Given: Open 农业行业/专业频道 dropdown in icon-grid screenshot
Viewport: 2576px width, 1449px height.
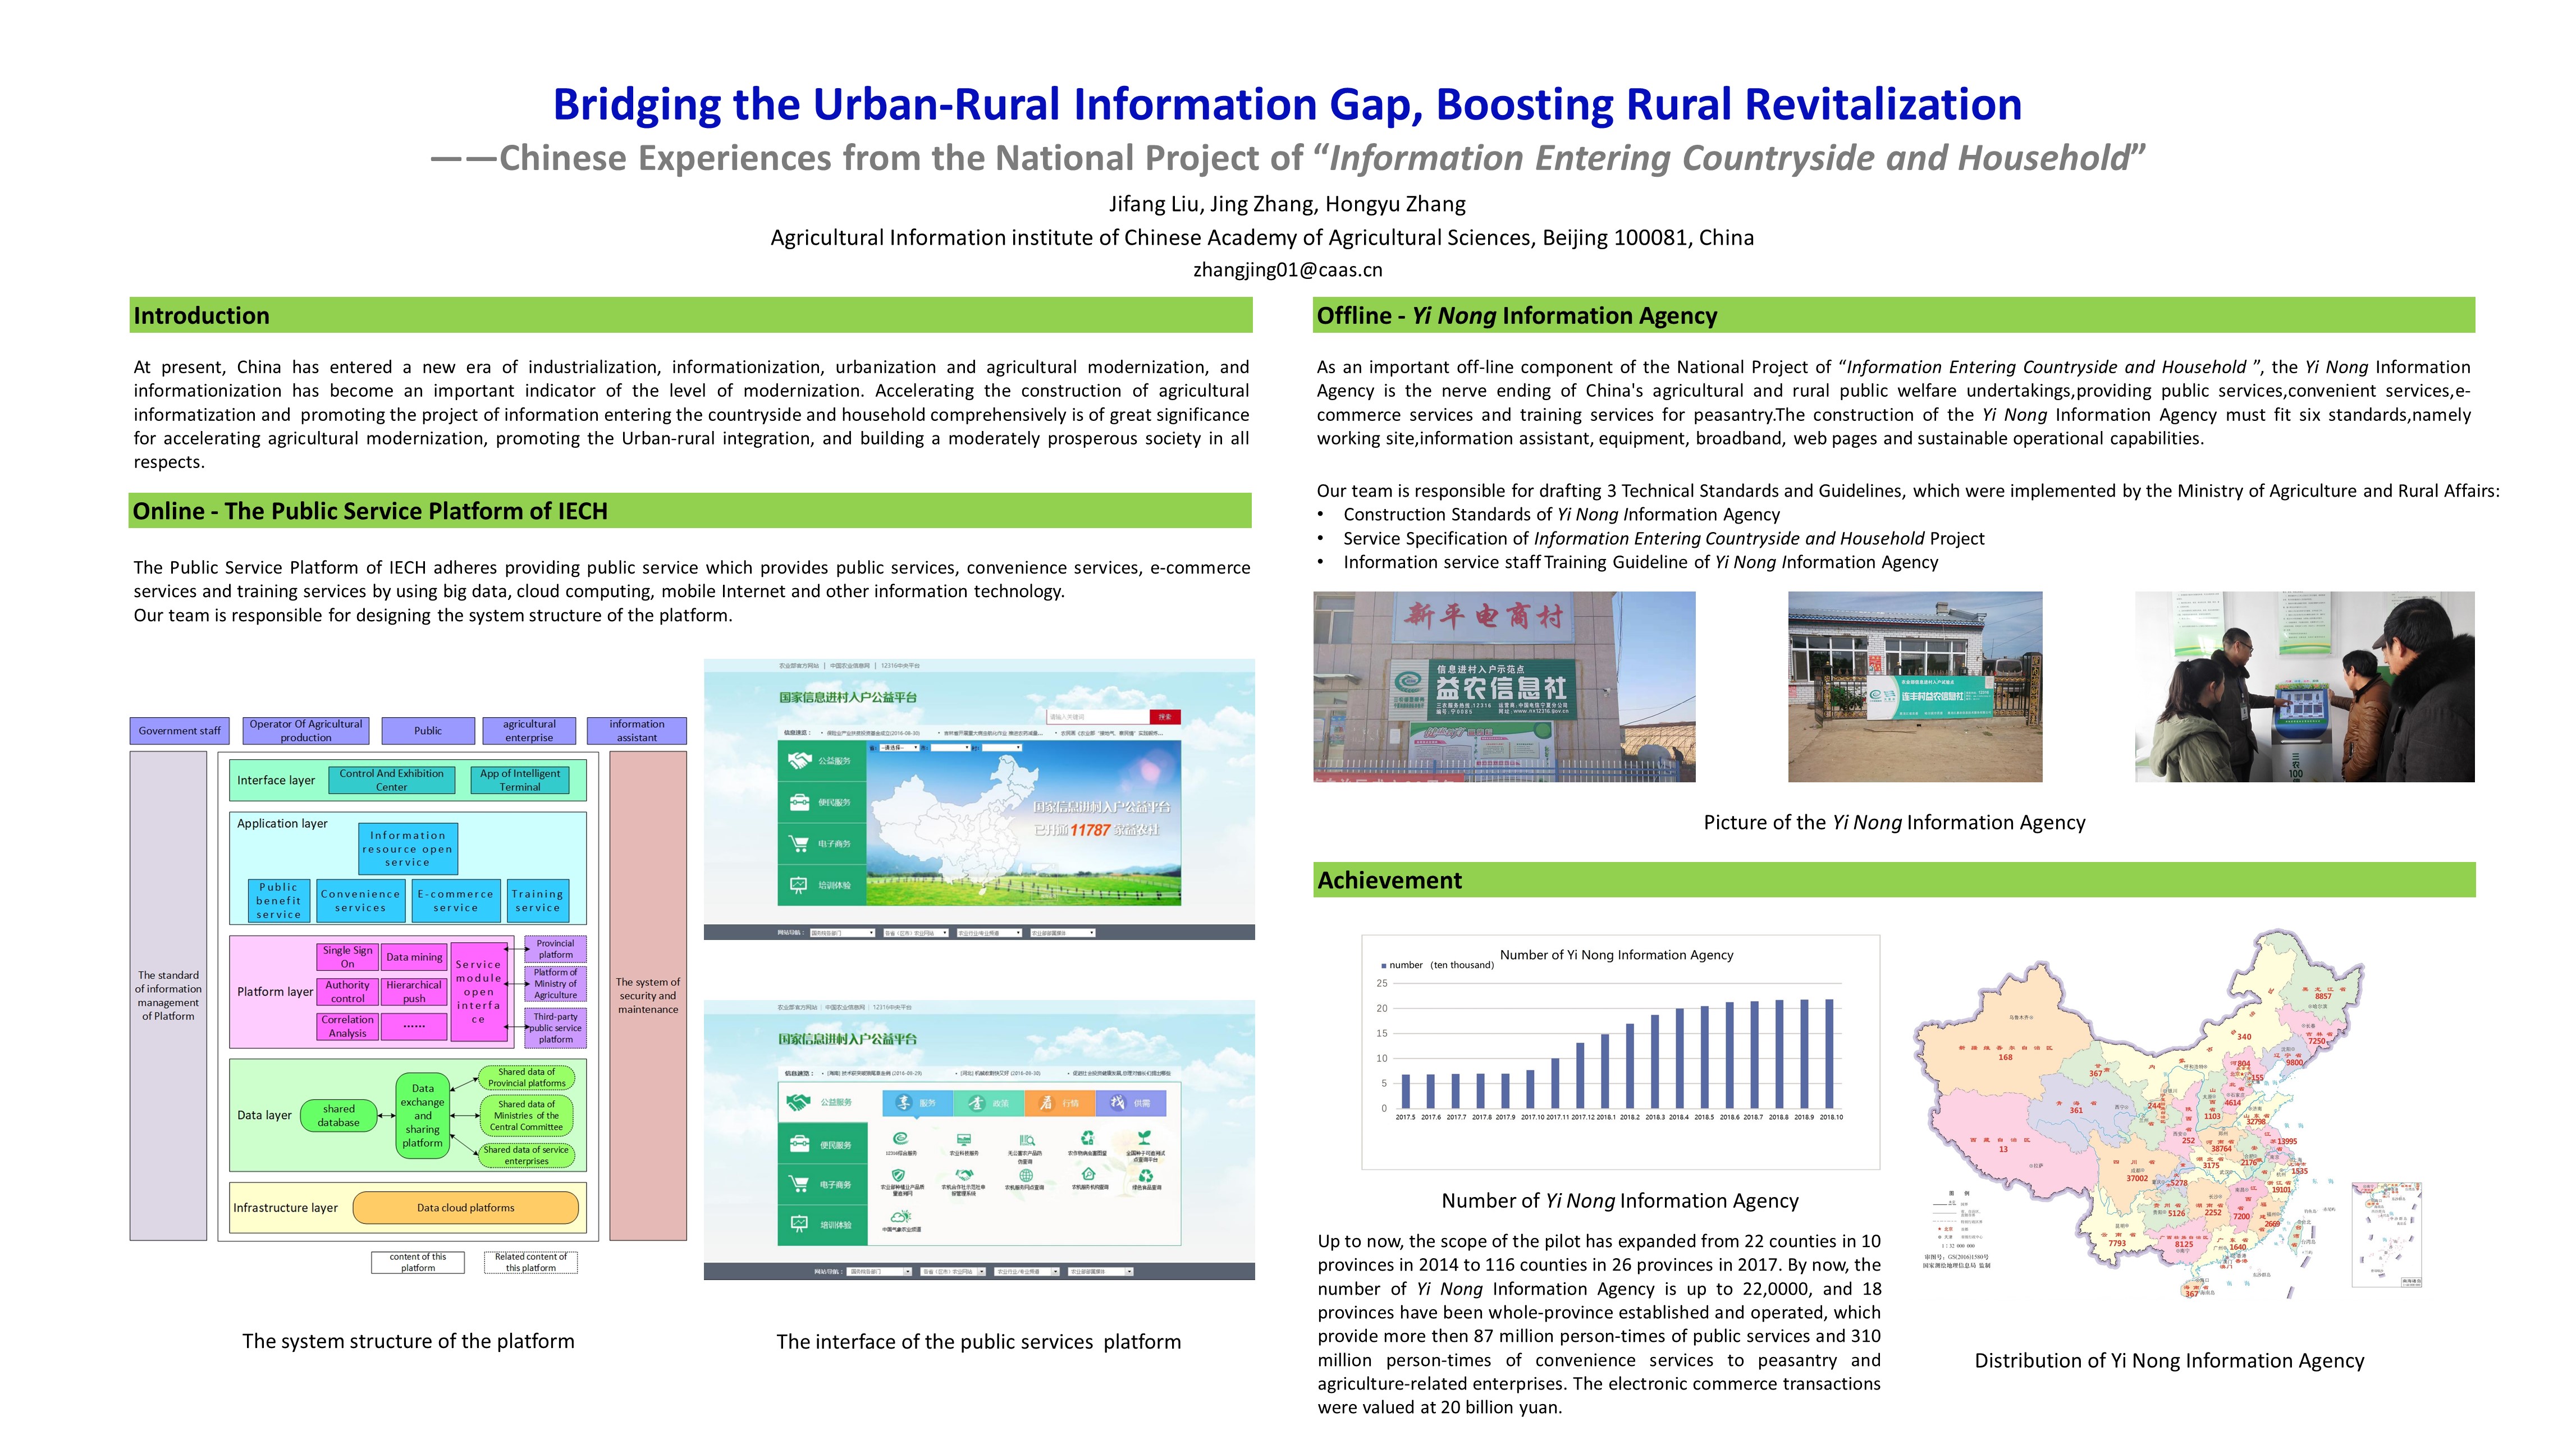Looking at the screenshot, I should [x=1026, y=1272].
